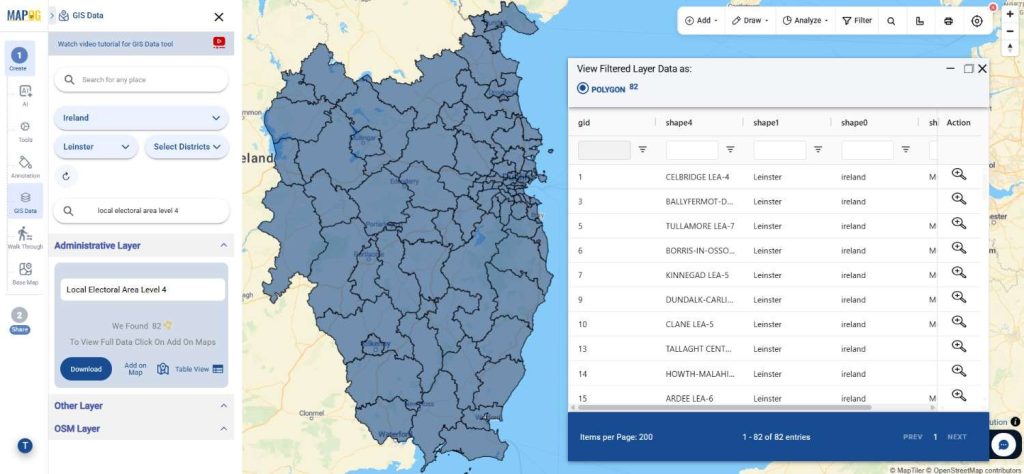Go to Share step 2
1024x474 pixels.
point(20,321)
